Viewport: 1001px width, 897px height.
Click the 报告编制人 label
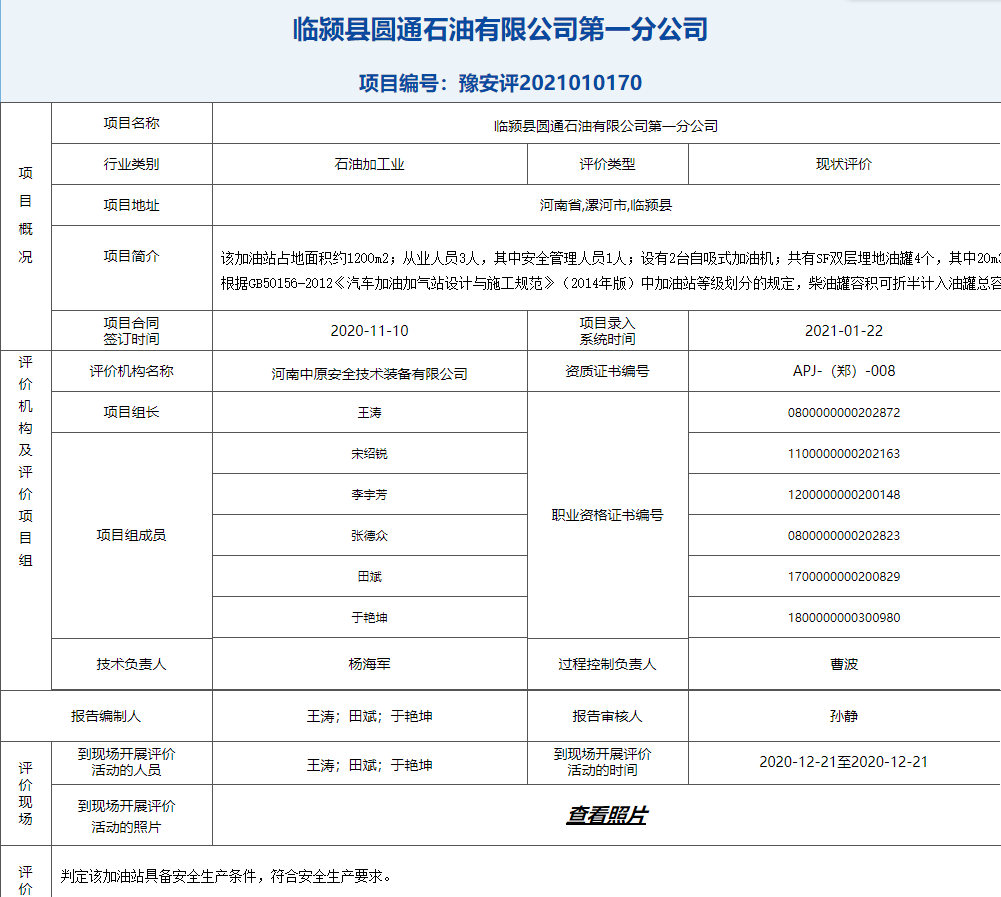pyautogui.click(x=106, y=716)
